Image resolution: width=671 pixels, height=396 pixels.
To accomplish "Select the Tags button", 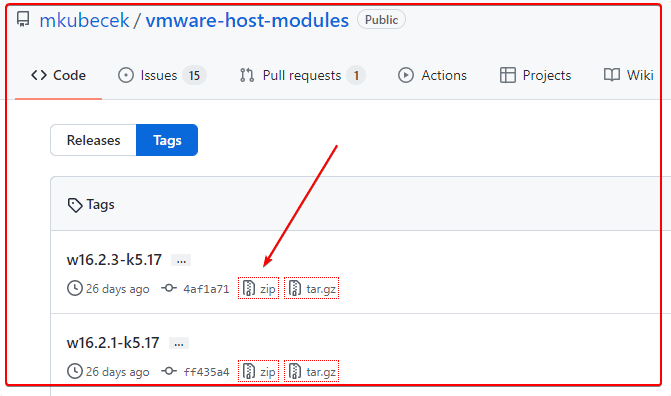I will coord(167,140).
